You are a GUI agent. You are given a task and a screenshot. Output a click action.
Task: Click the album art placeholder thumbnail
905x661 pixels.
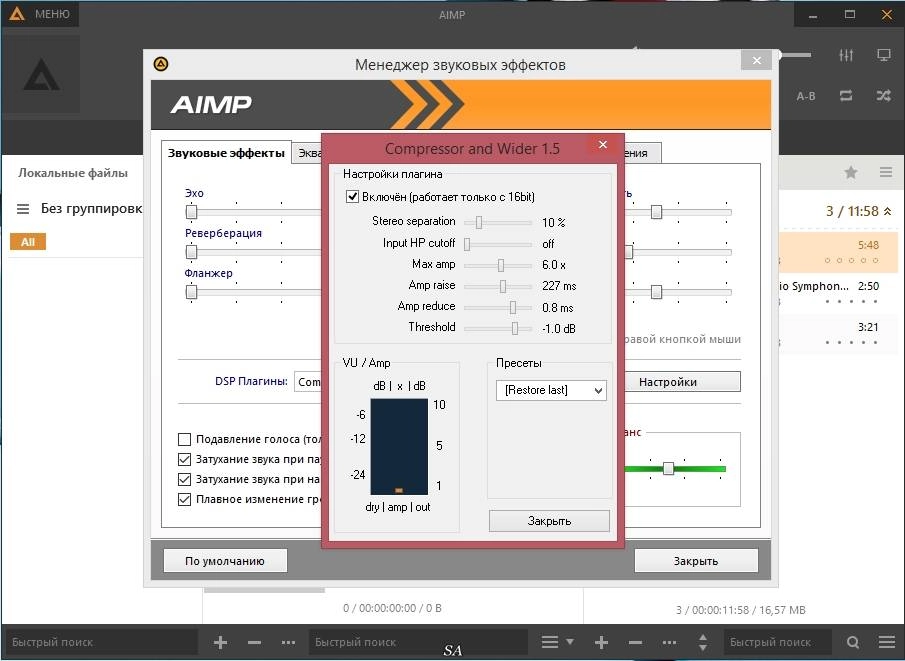coord(41,74)
